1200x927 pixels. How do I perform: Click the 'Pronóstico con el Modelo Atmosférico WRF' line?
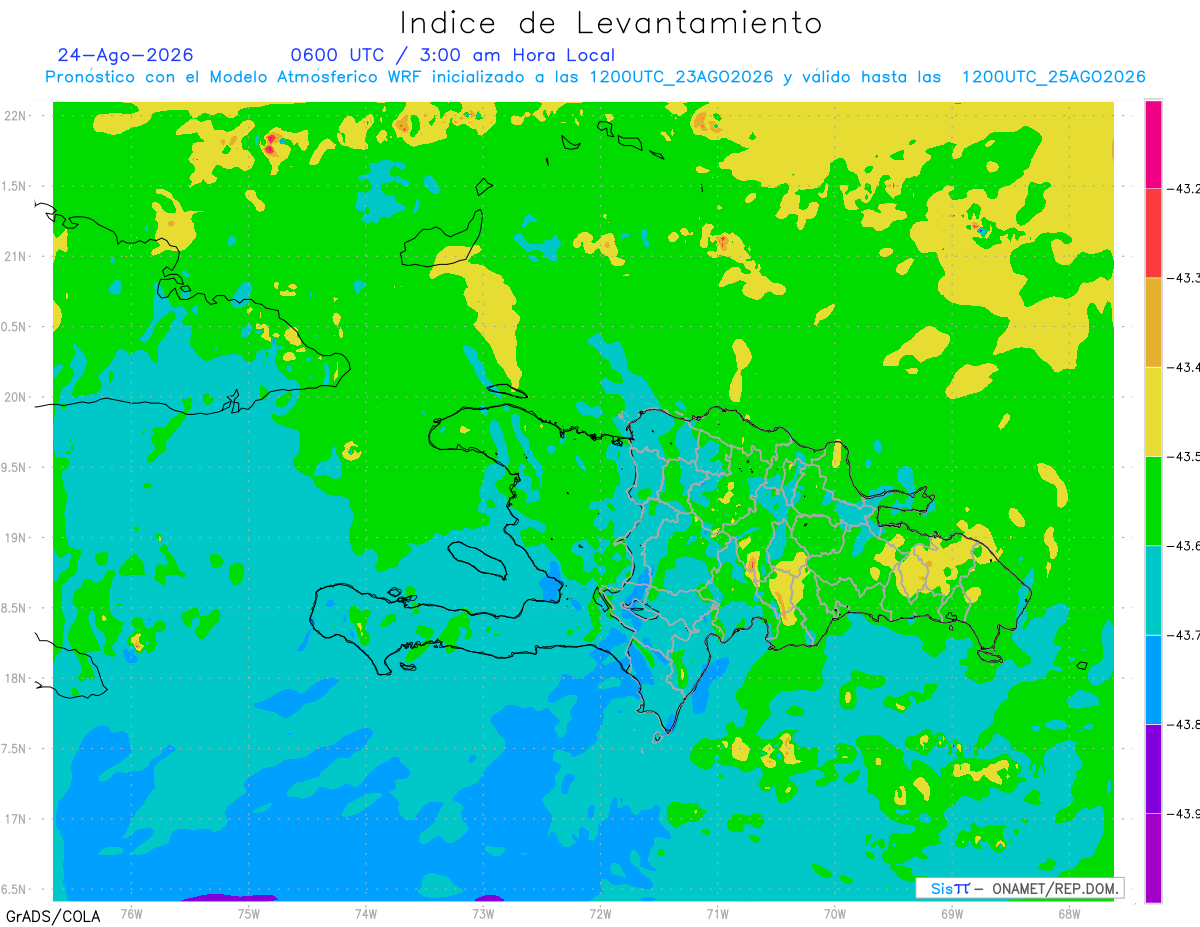coord(595,77)
